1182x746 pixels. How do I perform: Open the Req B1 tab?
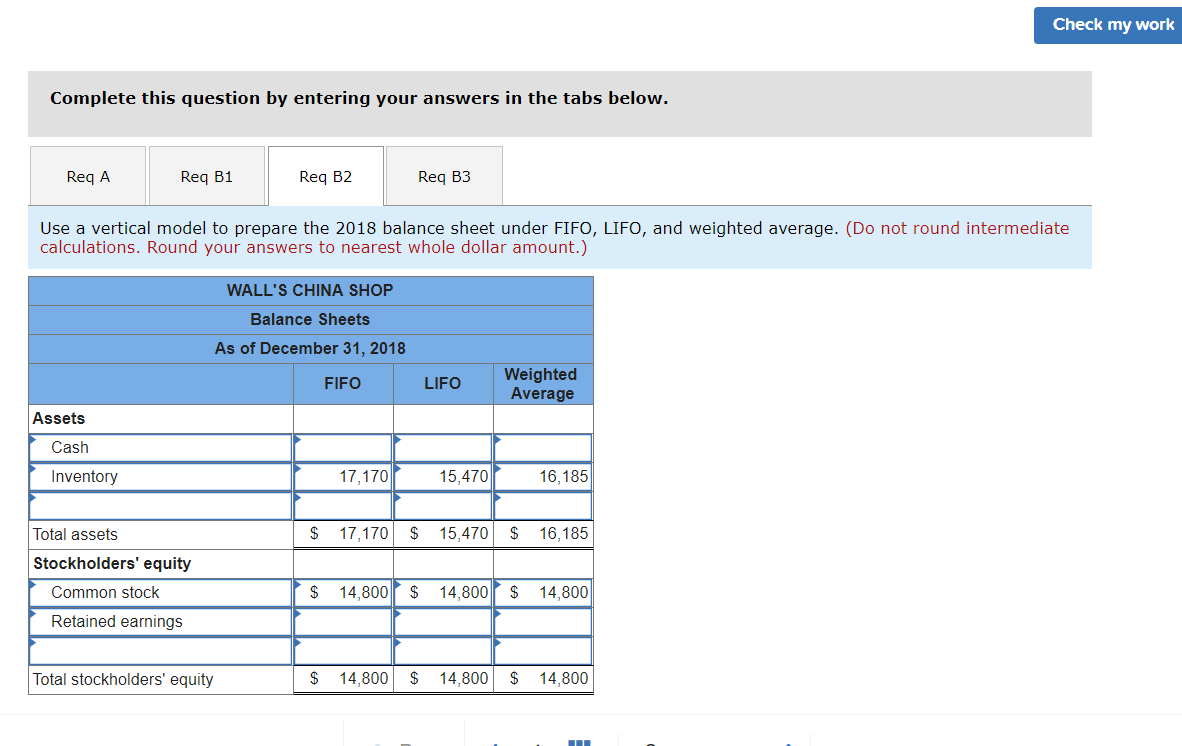[206, 176]
